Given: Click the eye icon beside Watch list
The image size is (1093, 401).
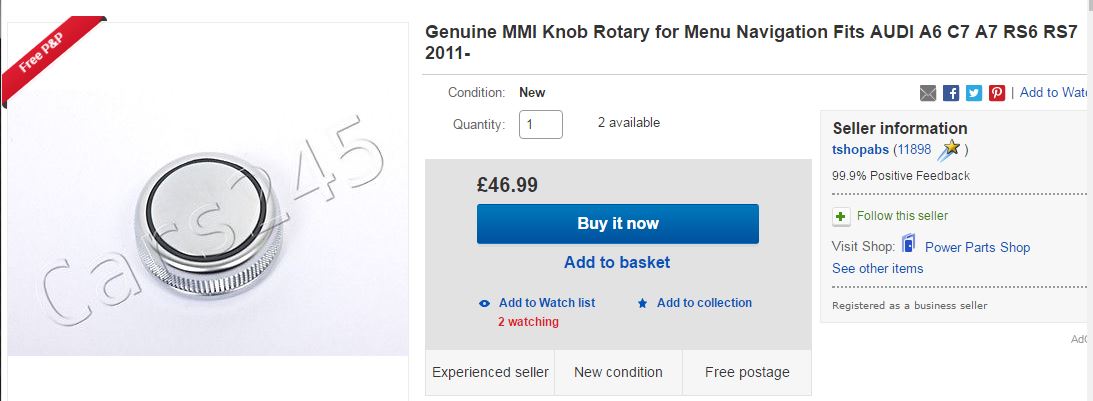Looking at the screenshot, I should pos(485,303).
